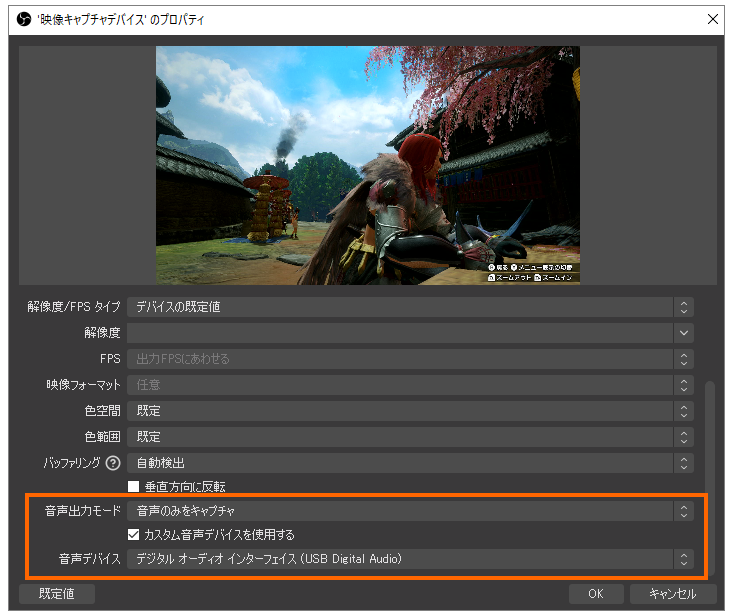Open the 音声デバイス dropdown
Image resolution: width=731 pixels, height=616 pixels.
tap(410, 559)
